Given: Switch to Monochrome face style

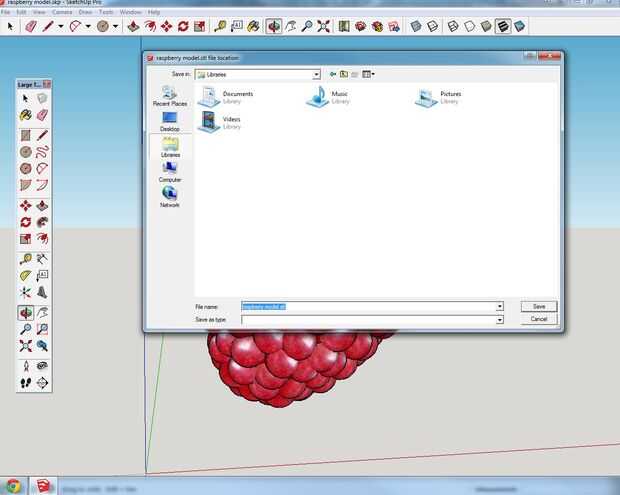Looking at the screenshot, I should click(519, 26).
